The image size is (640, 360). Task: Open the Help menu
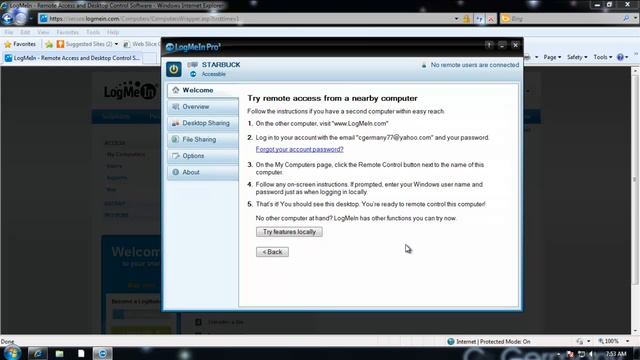(113, 32)
